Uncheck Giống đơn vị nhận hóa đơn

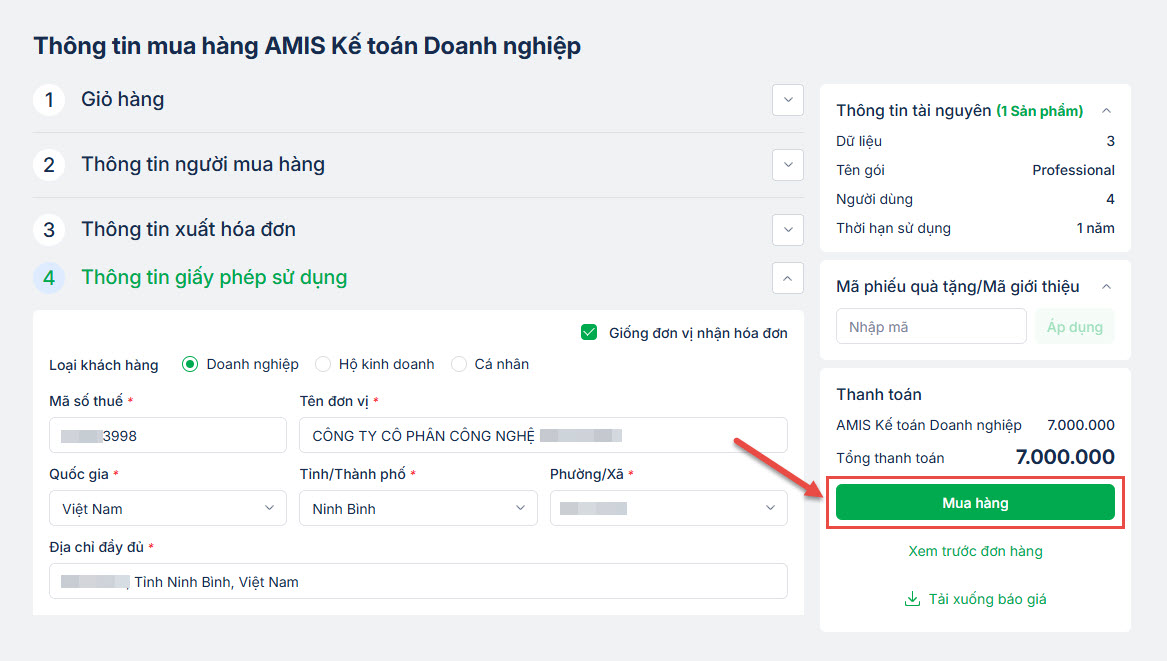tap(589, 333)
